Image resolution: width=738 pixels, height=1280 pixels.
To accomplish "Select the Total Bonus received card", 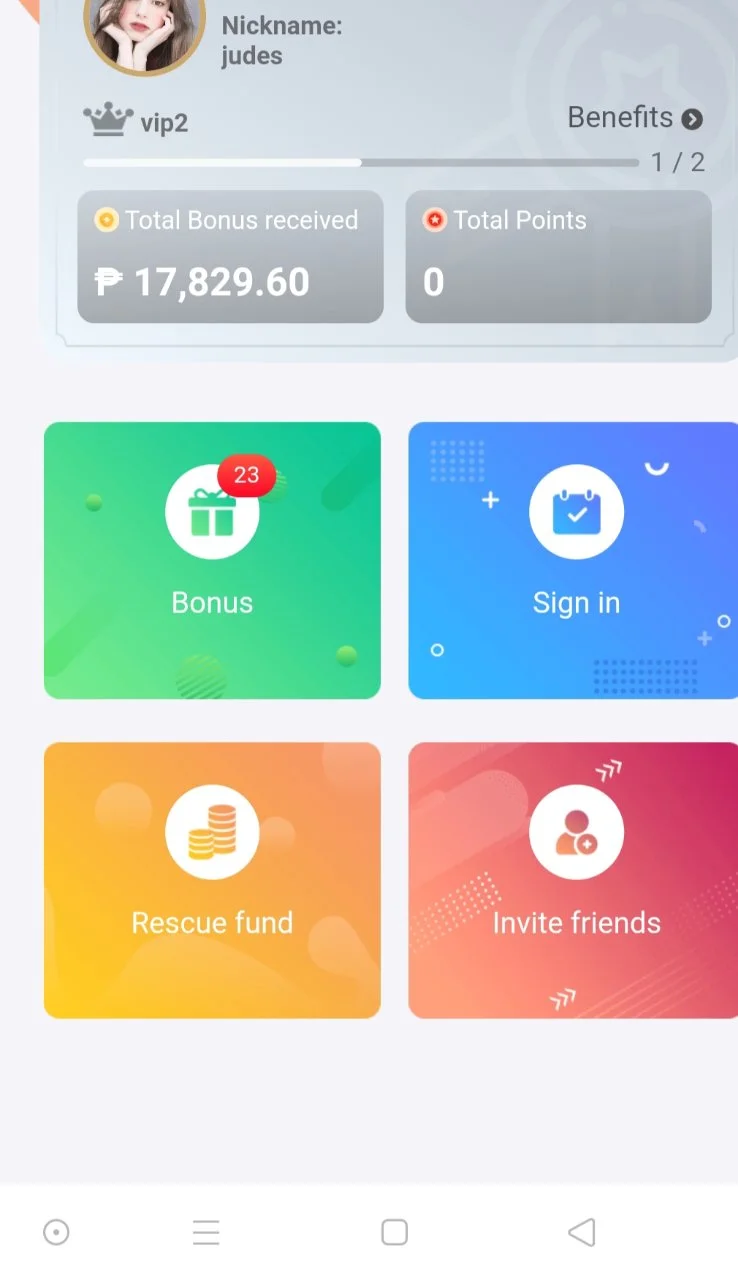I will [230, 257].
